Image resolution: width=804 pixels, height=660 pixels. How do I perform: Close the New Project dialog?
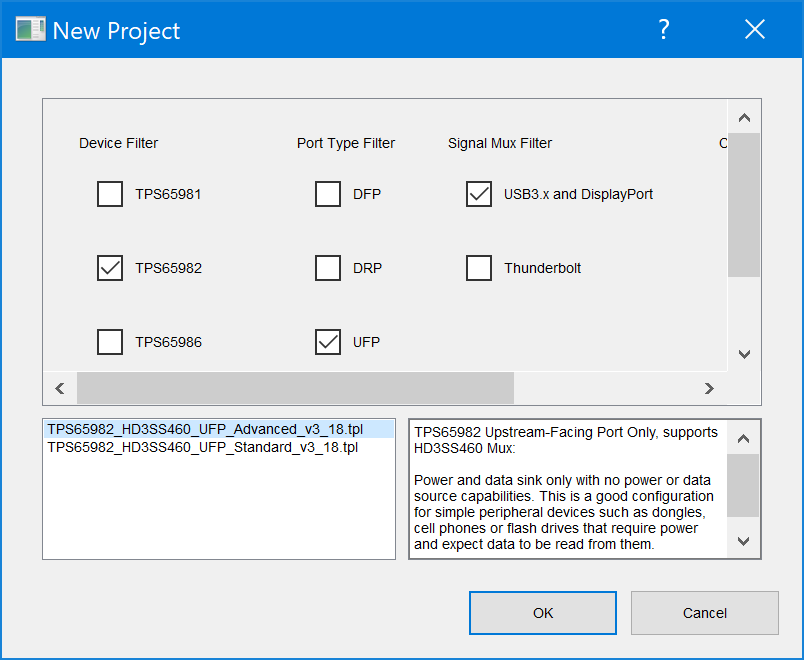[755, 30]
